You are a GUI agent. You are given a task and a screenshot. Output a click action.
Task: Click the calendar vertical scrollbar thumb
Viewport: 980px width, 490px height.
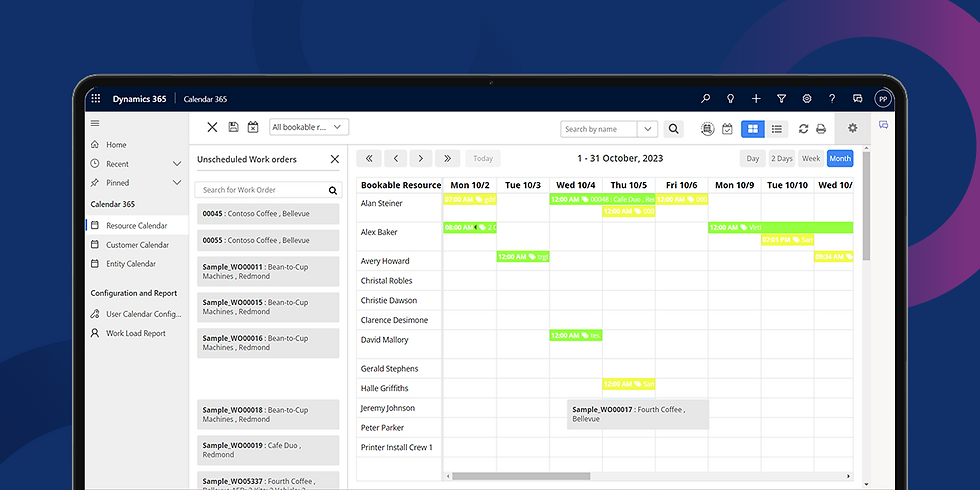(866, 206)
